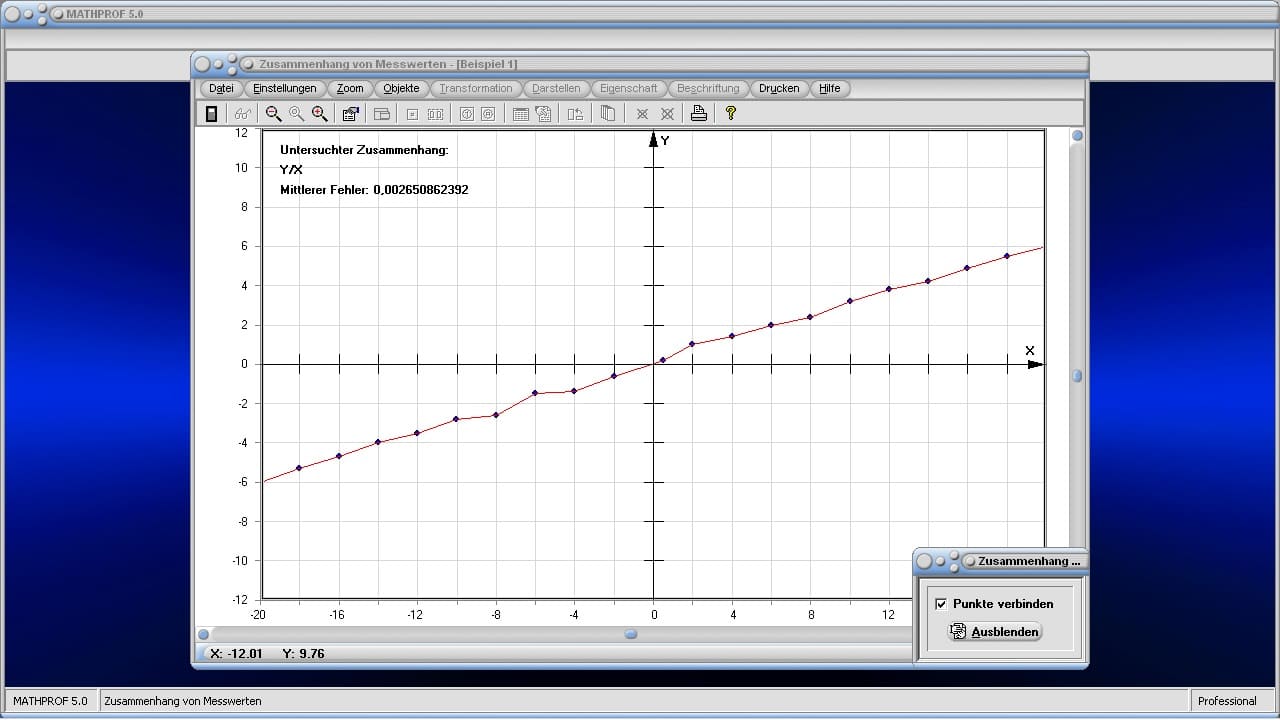1280x720 pixels.
Task: Open the Datei menu
Action: click(x=221, y=88)
